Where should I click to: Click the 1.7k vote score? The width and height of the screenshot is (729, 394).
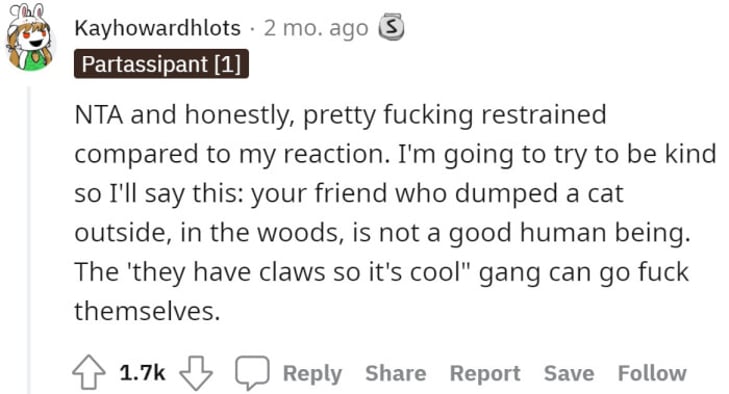tap(142, 373)
